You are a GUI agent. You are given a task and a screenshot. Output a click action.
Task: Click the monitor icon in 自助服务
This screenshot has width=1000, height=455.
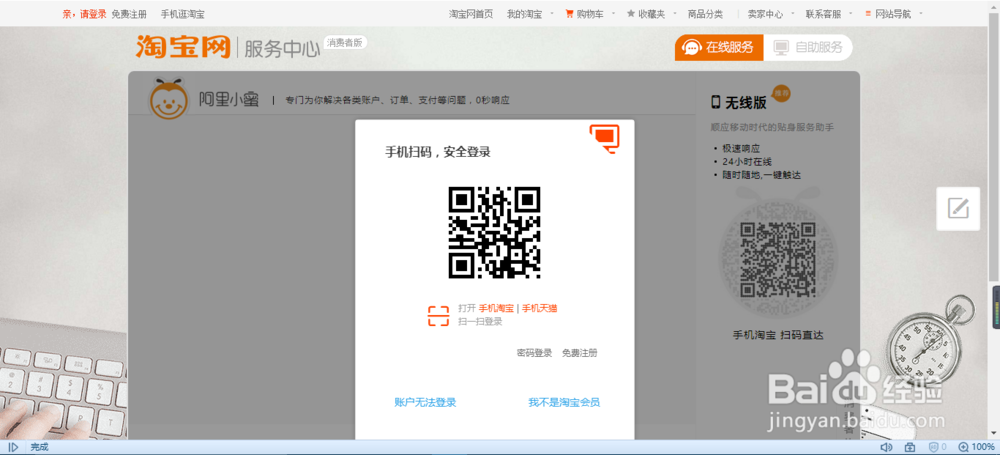coord(781,48)
